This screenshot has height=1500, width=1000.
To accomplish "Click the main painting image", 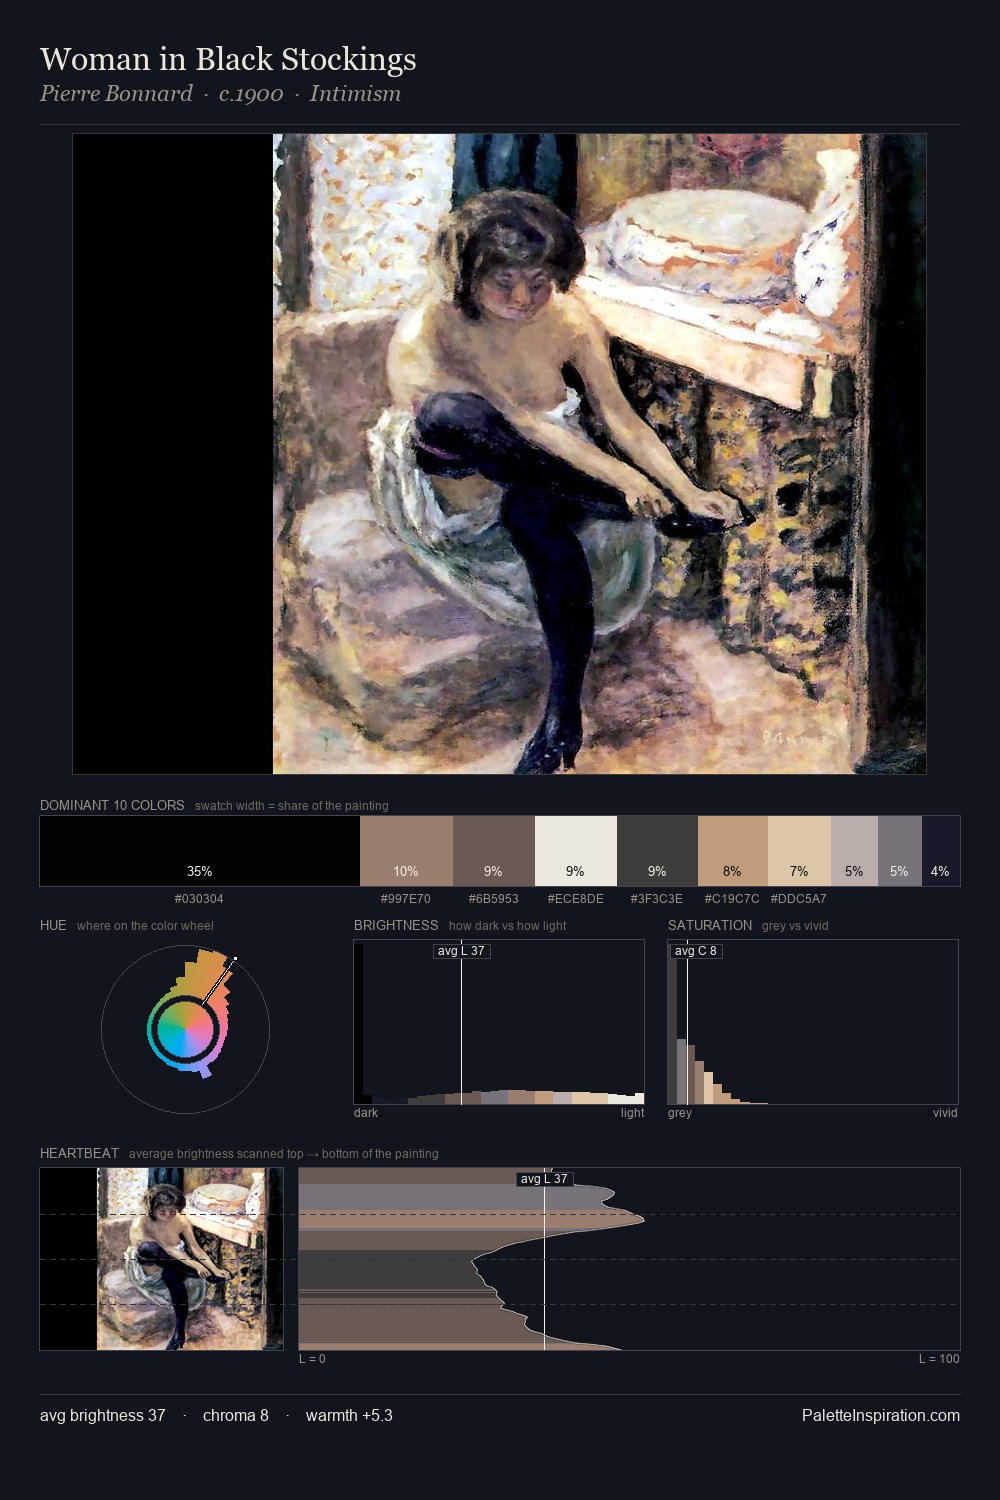I will click(499, 454).
